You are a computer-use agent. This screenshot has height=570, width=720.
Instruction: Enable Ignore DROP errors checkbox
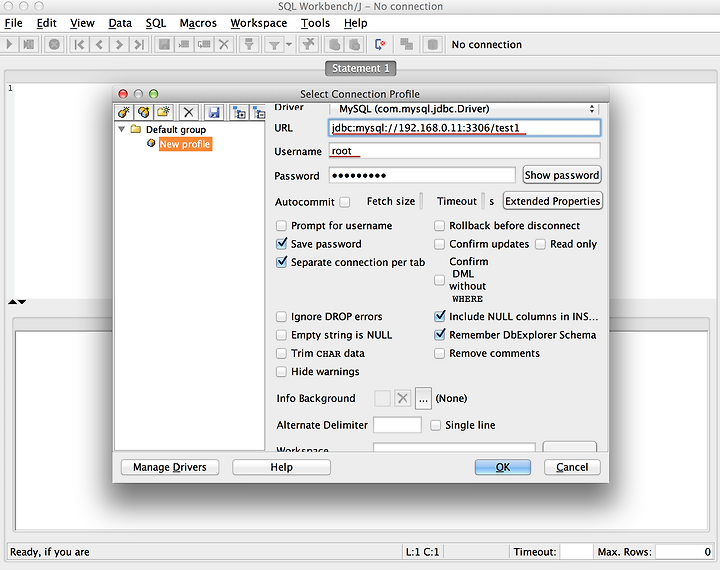(281, 316)
